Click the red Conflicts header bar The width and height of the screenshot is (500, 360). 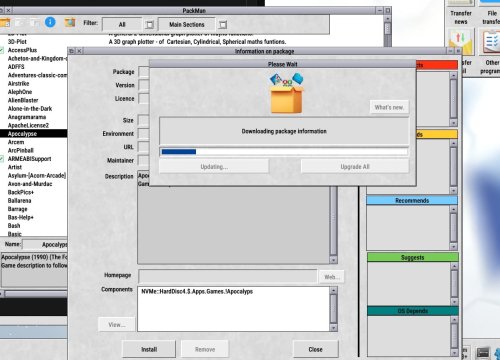tap(437, 65)
